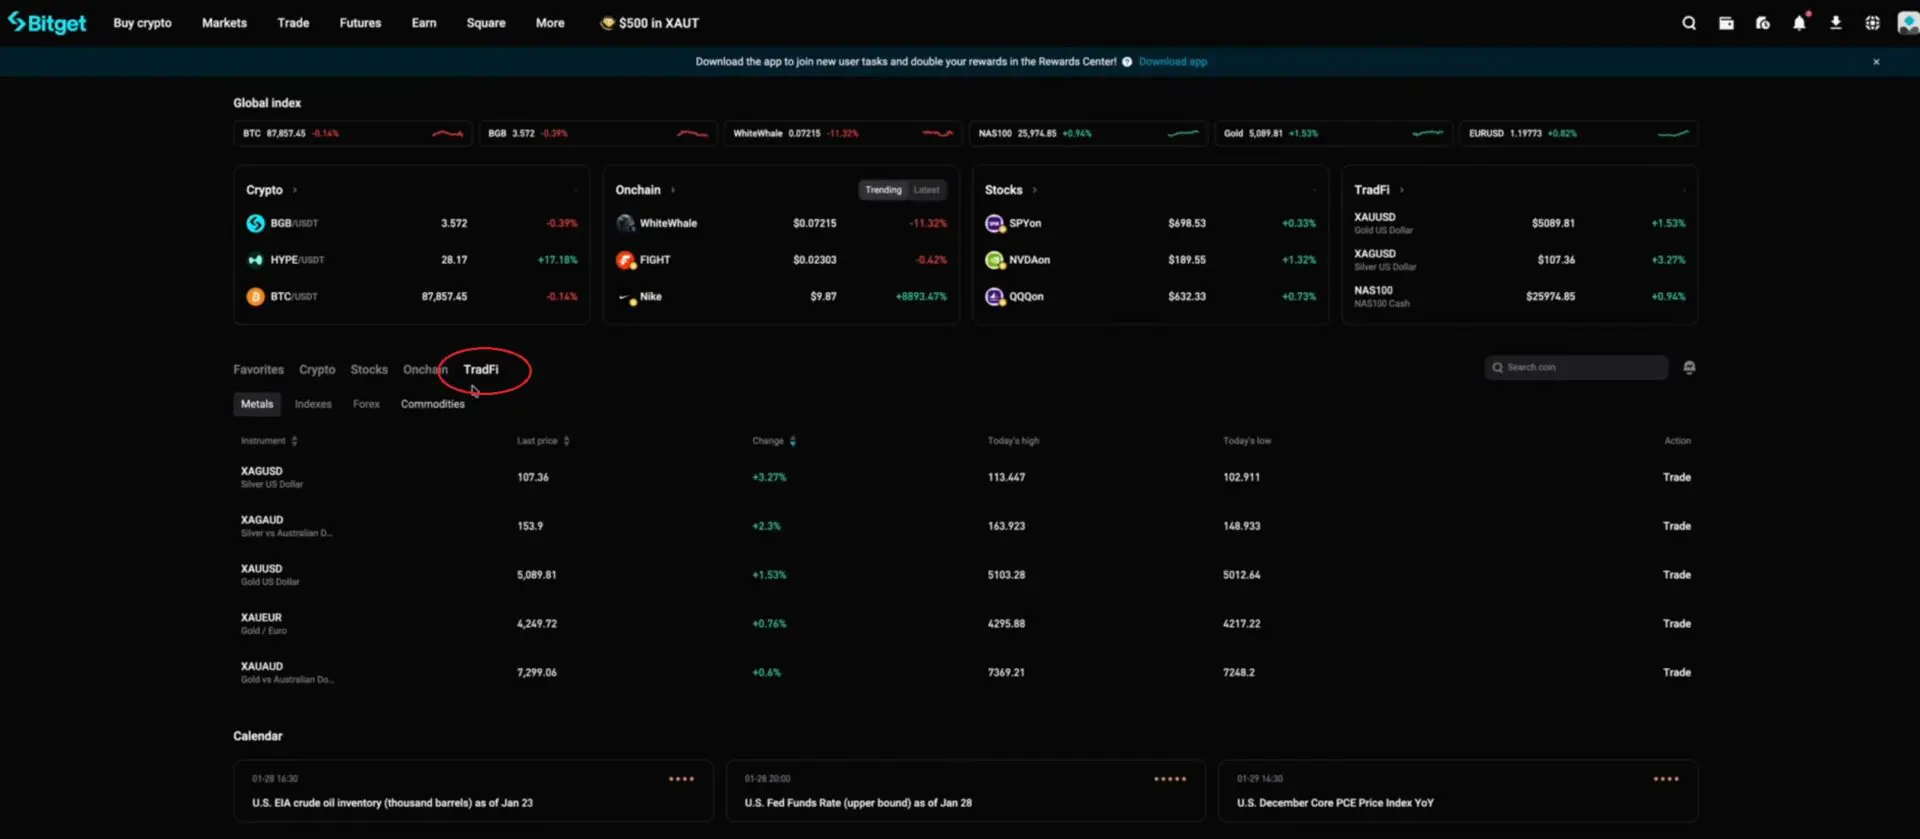Select the Nike token icon
Image resolution: width=1920 pixels, height=839 pixels.
point(626,297)
